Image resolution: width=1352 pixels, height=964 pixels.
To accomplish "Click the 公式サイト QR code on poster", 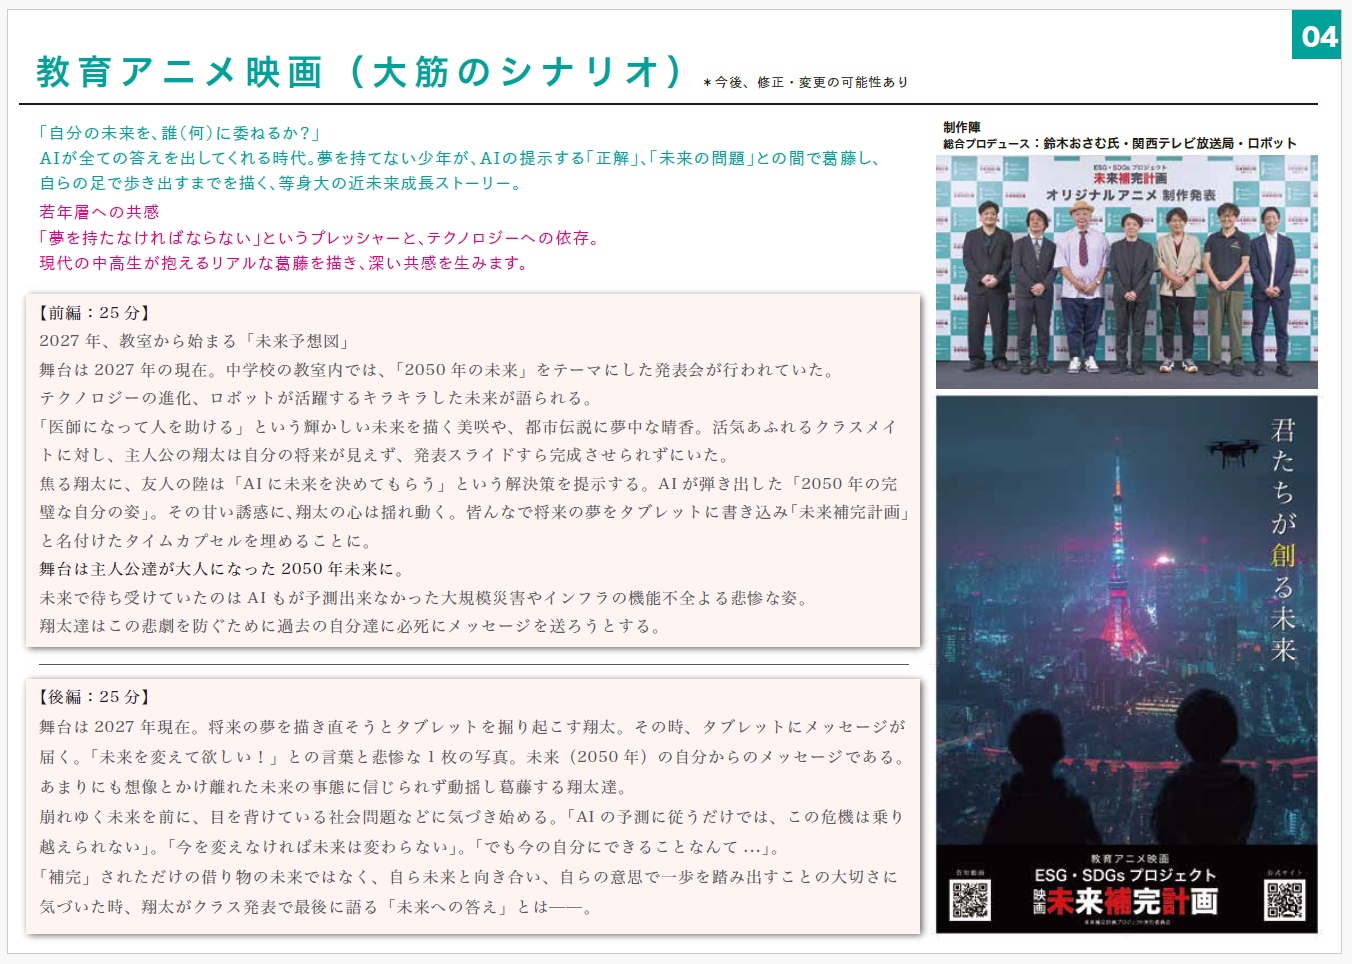I will coord(1285,900).
